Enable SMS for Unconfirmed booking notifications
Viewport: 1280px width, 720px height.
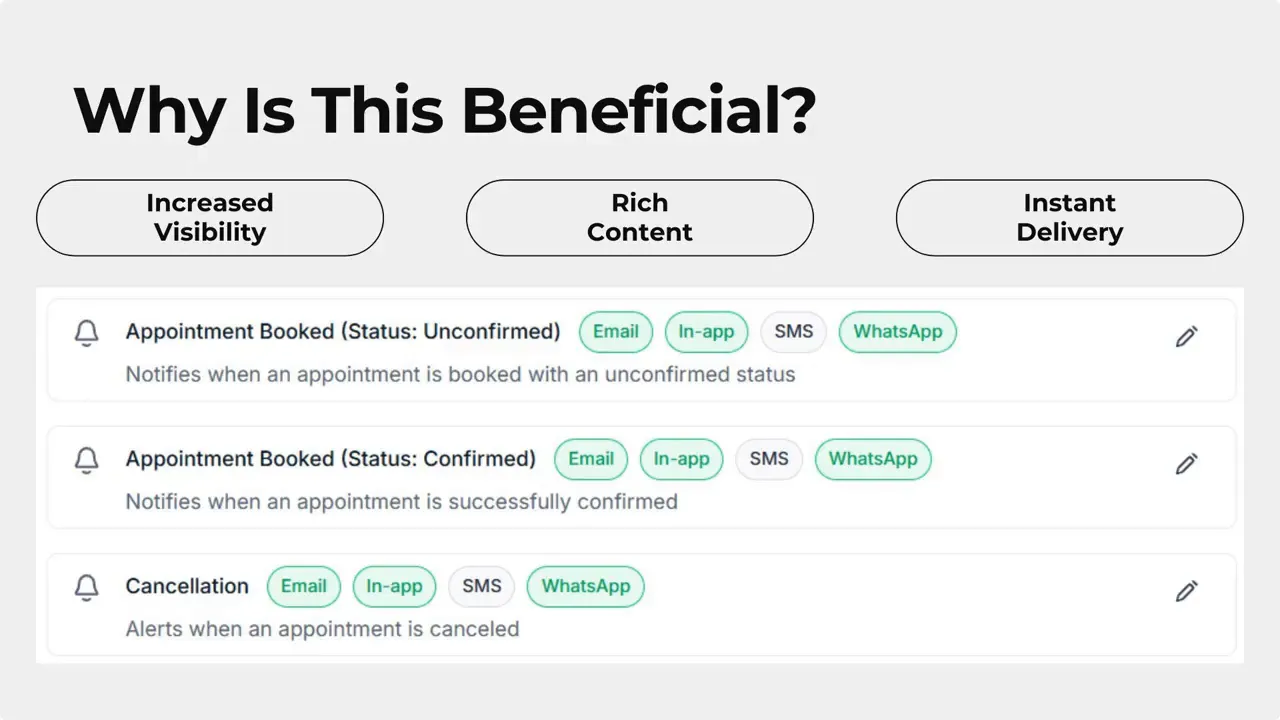click(793, 331)
